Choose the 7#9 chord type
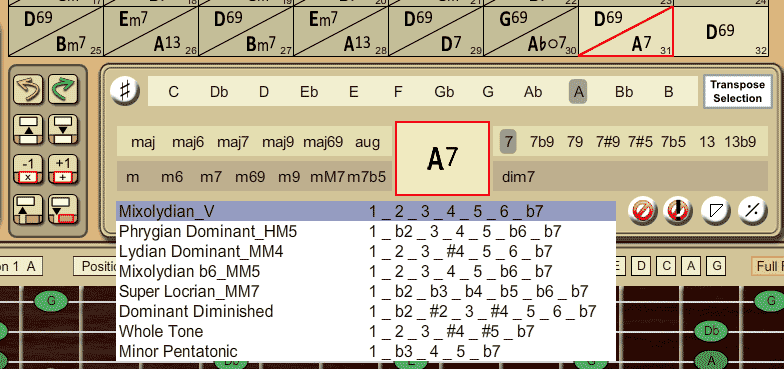This screenshot has height=369, width=784. point(608,142)
